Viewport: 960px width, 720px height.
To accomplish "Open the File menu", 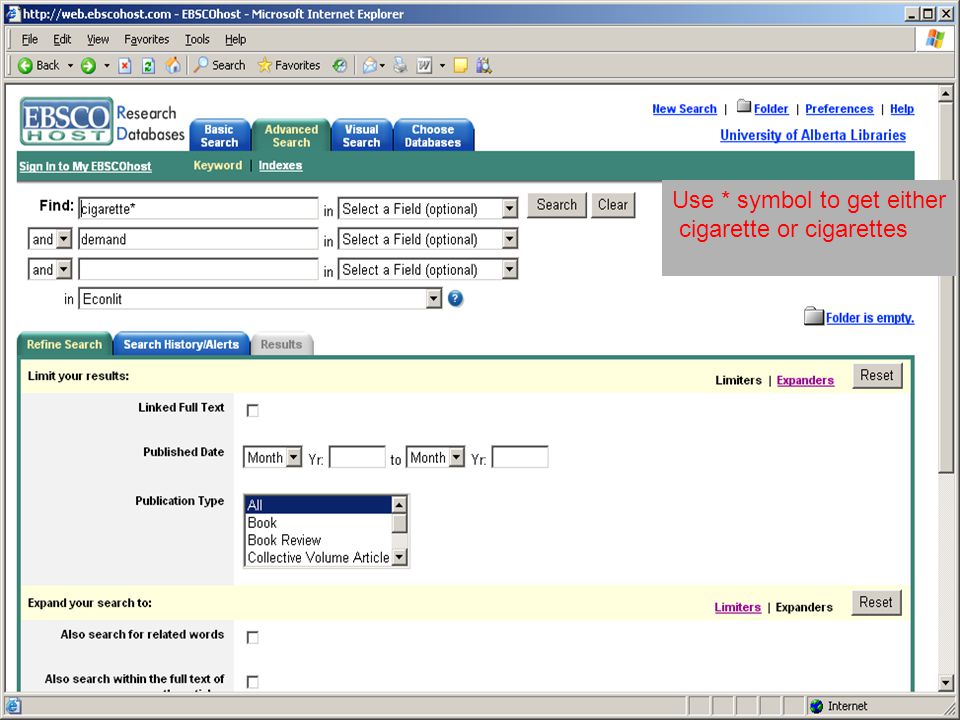I will [x=29, y=39].
